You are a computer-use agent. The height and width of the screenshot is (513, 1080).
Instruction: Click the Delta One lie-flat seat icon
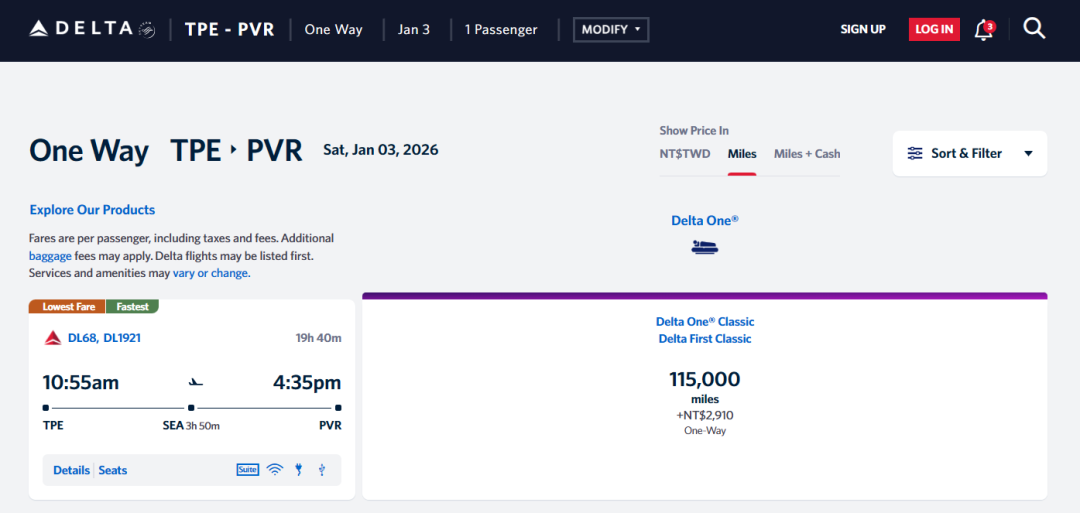(x=705, y=247)
